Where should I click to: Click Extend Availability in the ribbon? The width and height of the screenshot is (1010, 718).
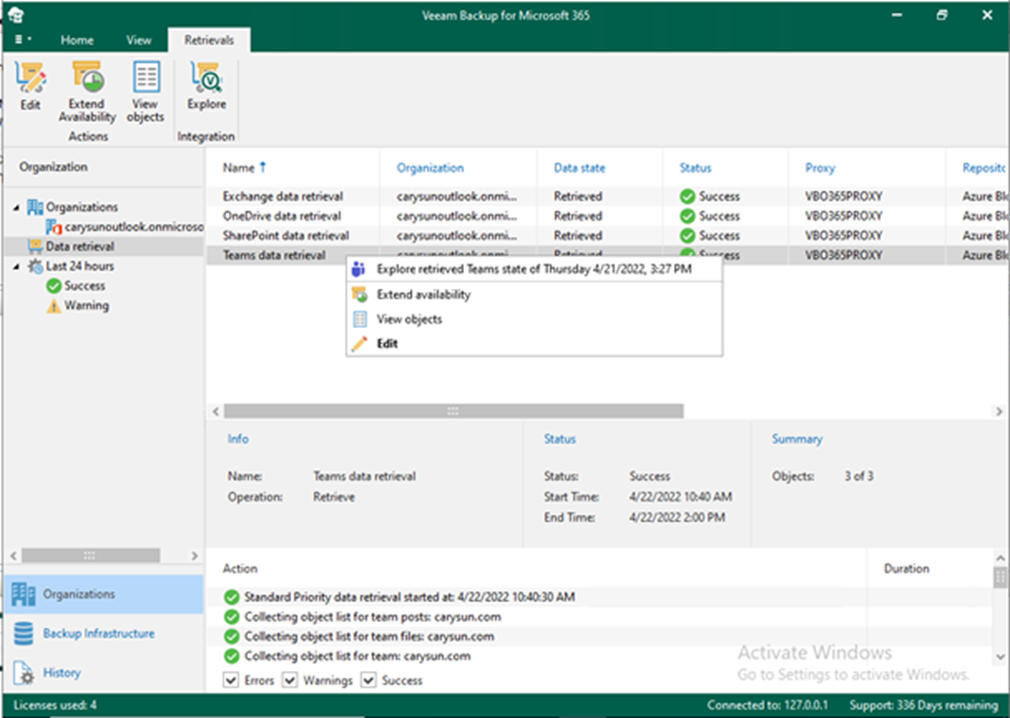87,92
